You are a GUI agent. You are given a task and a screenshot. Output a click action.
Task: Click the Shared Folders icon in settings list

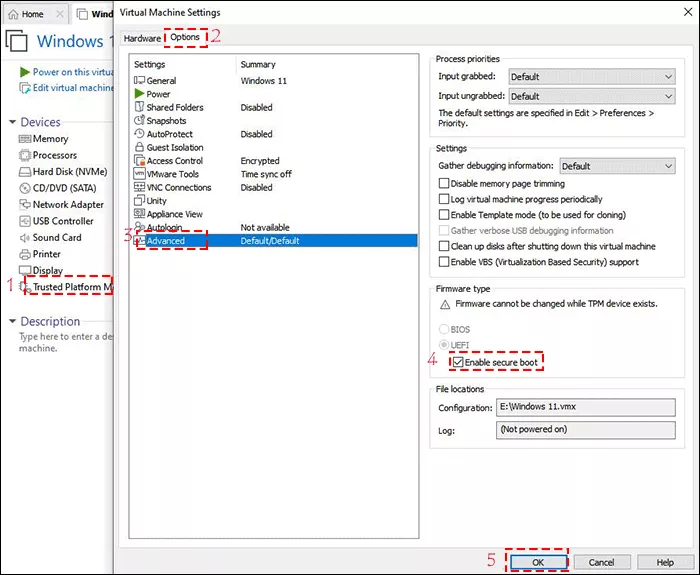pyautogui.click(x=139, y=108)
